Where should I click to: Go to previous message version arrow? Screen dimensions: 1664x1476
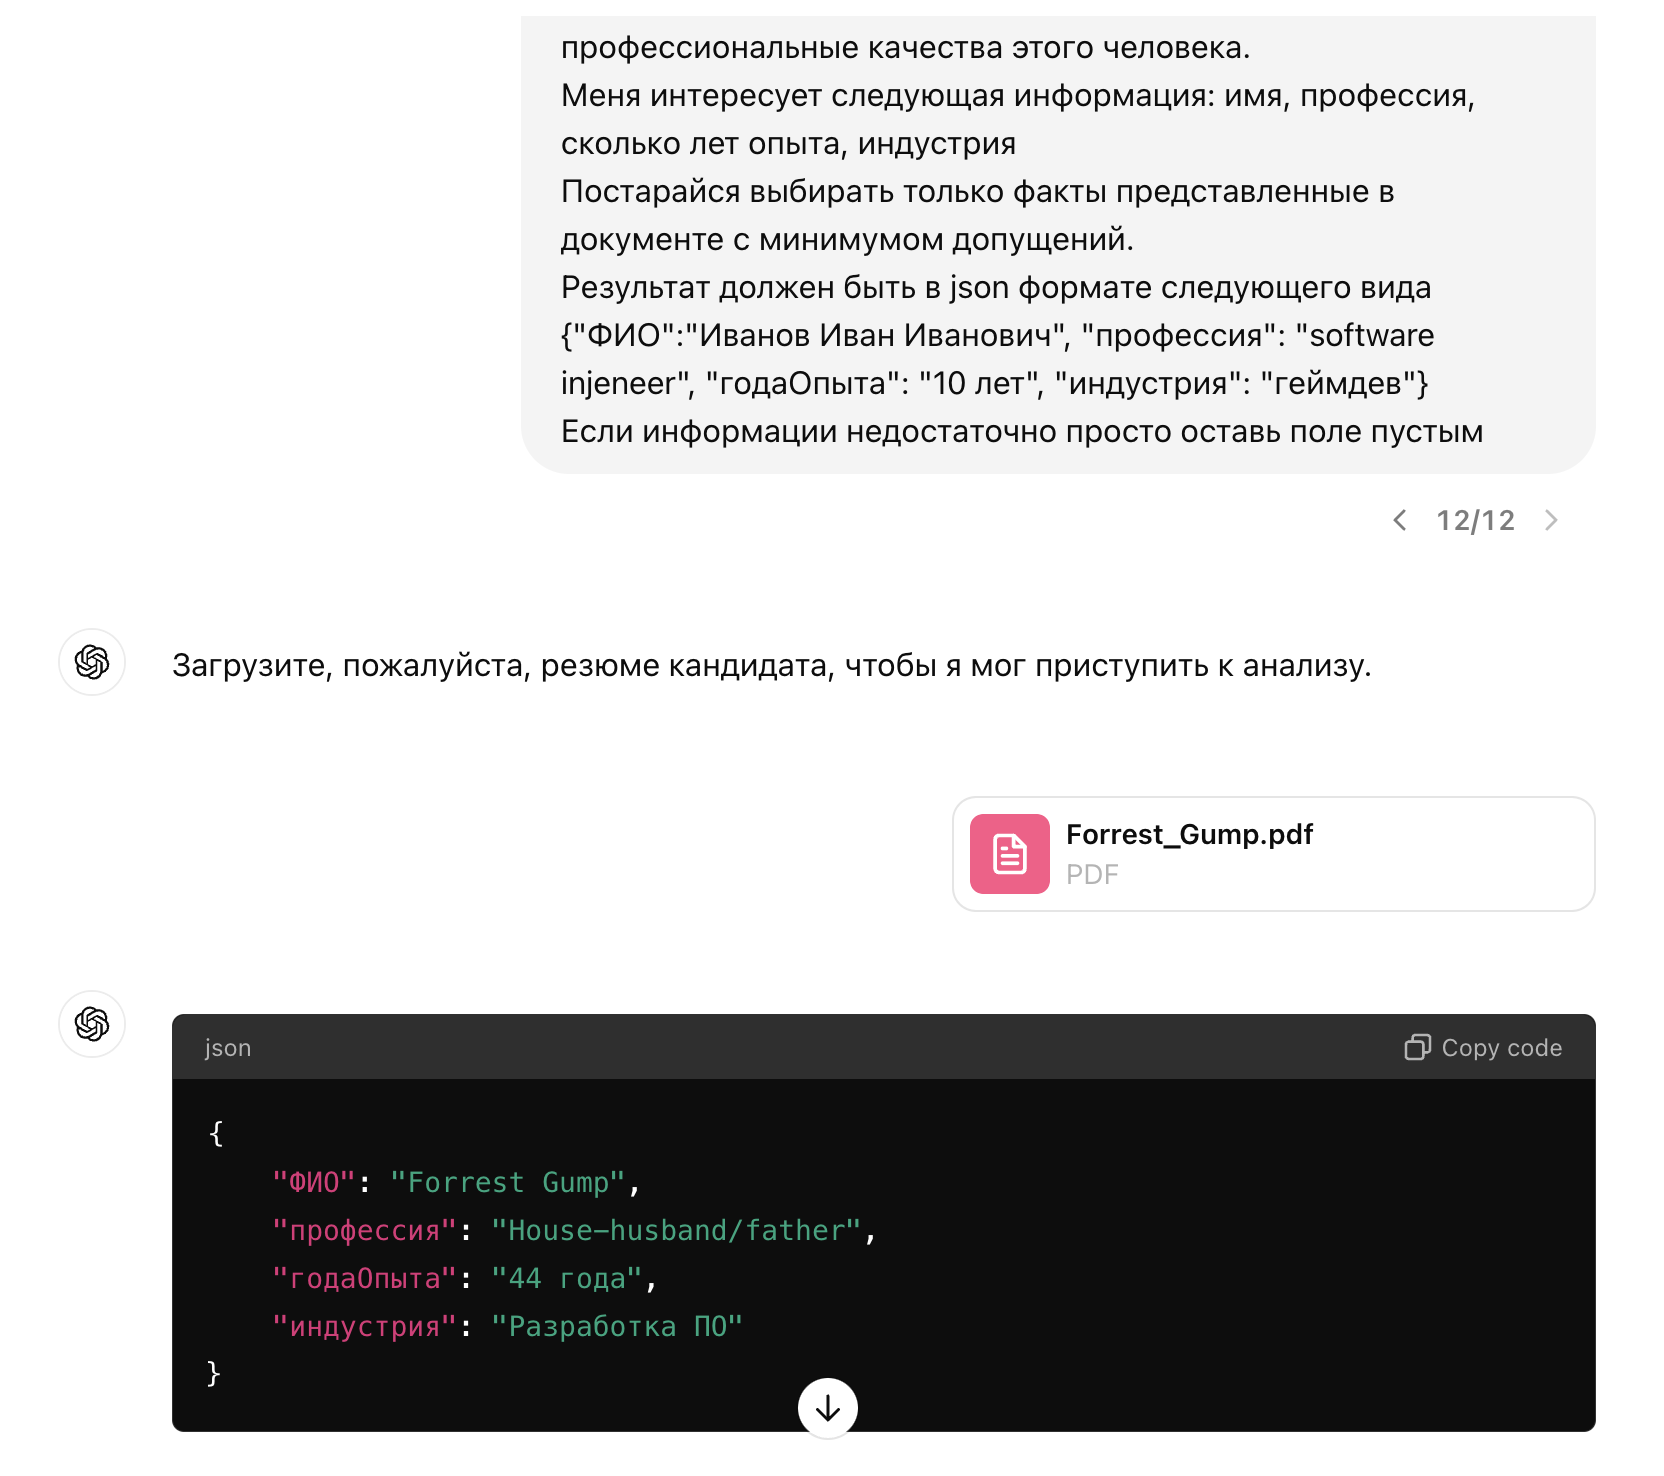[1400, 520]
